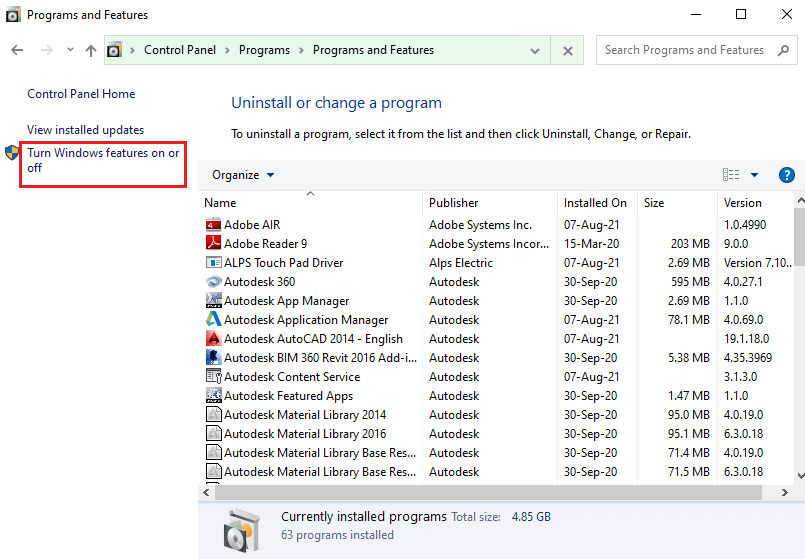Click Turn Windows features on or off
This screenshot has width=805, height=559.
coord(103,160)
